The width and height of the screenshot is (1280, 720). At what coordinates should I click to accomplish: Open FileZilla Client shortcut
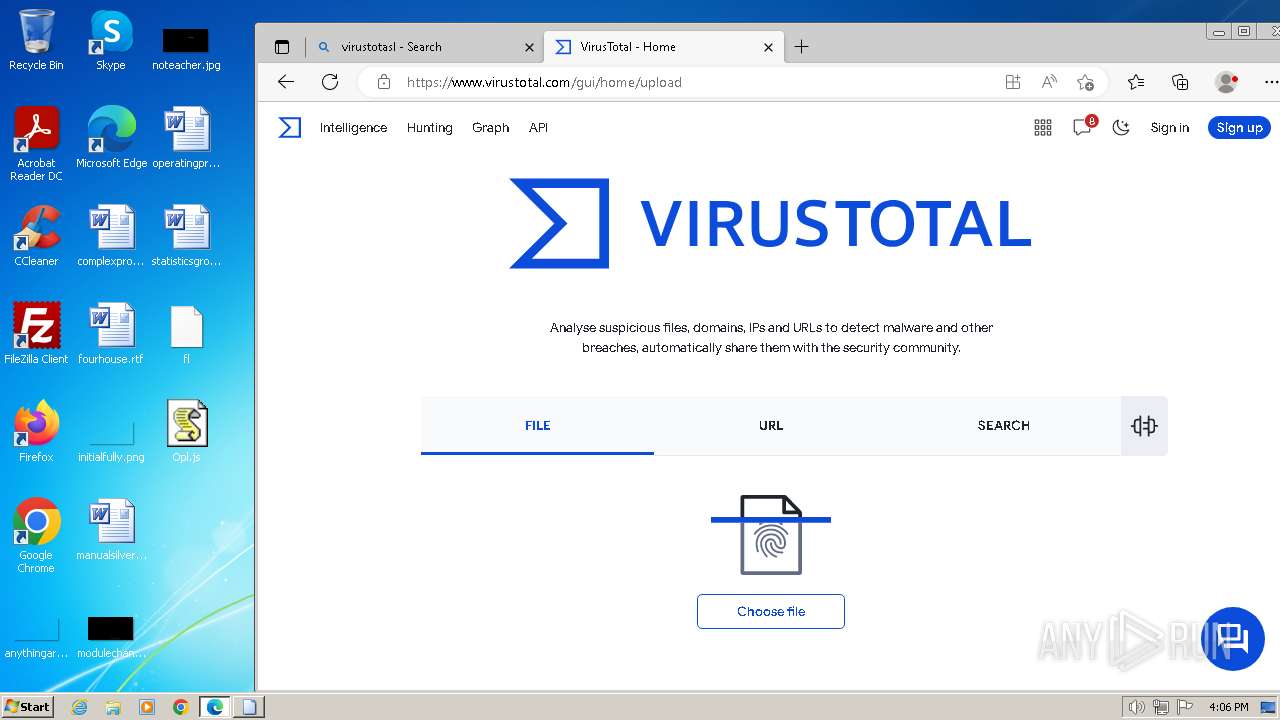pos(36,333)
